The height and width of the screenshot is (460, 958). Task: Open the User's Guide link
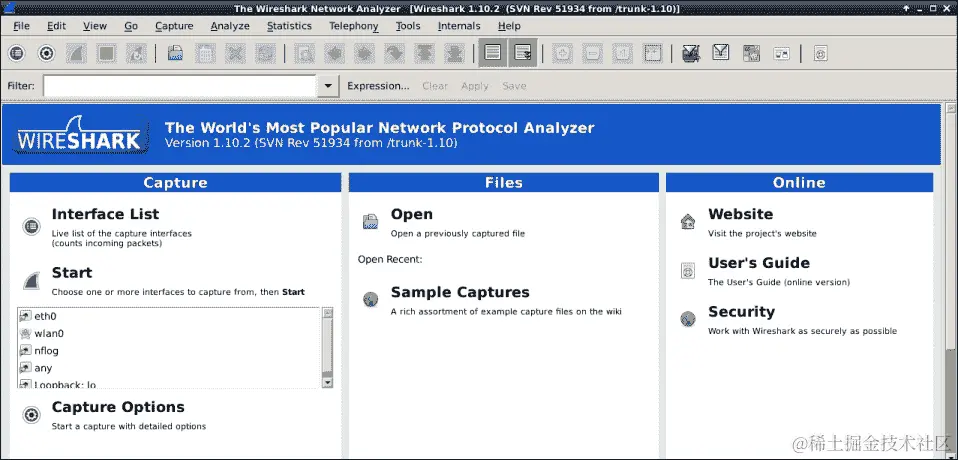(759, 263)
